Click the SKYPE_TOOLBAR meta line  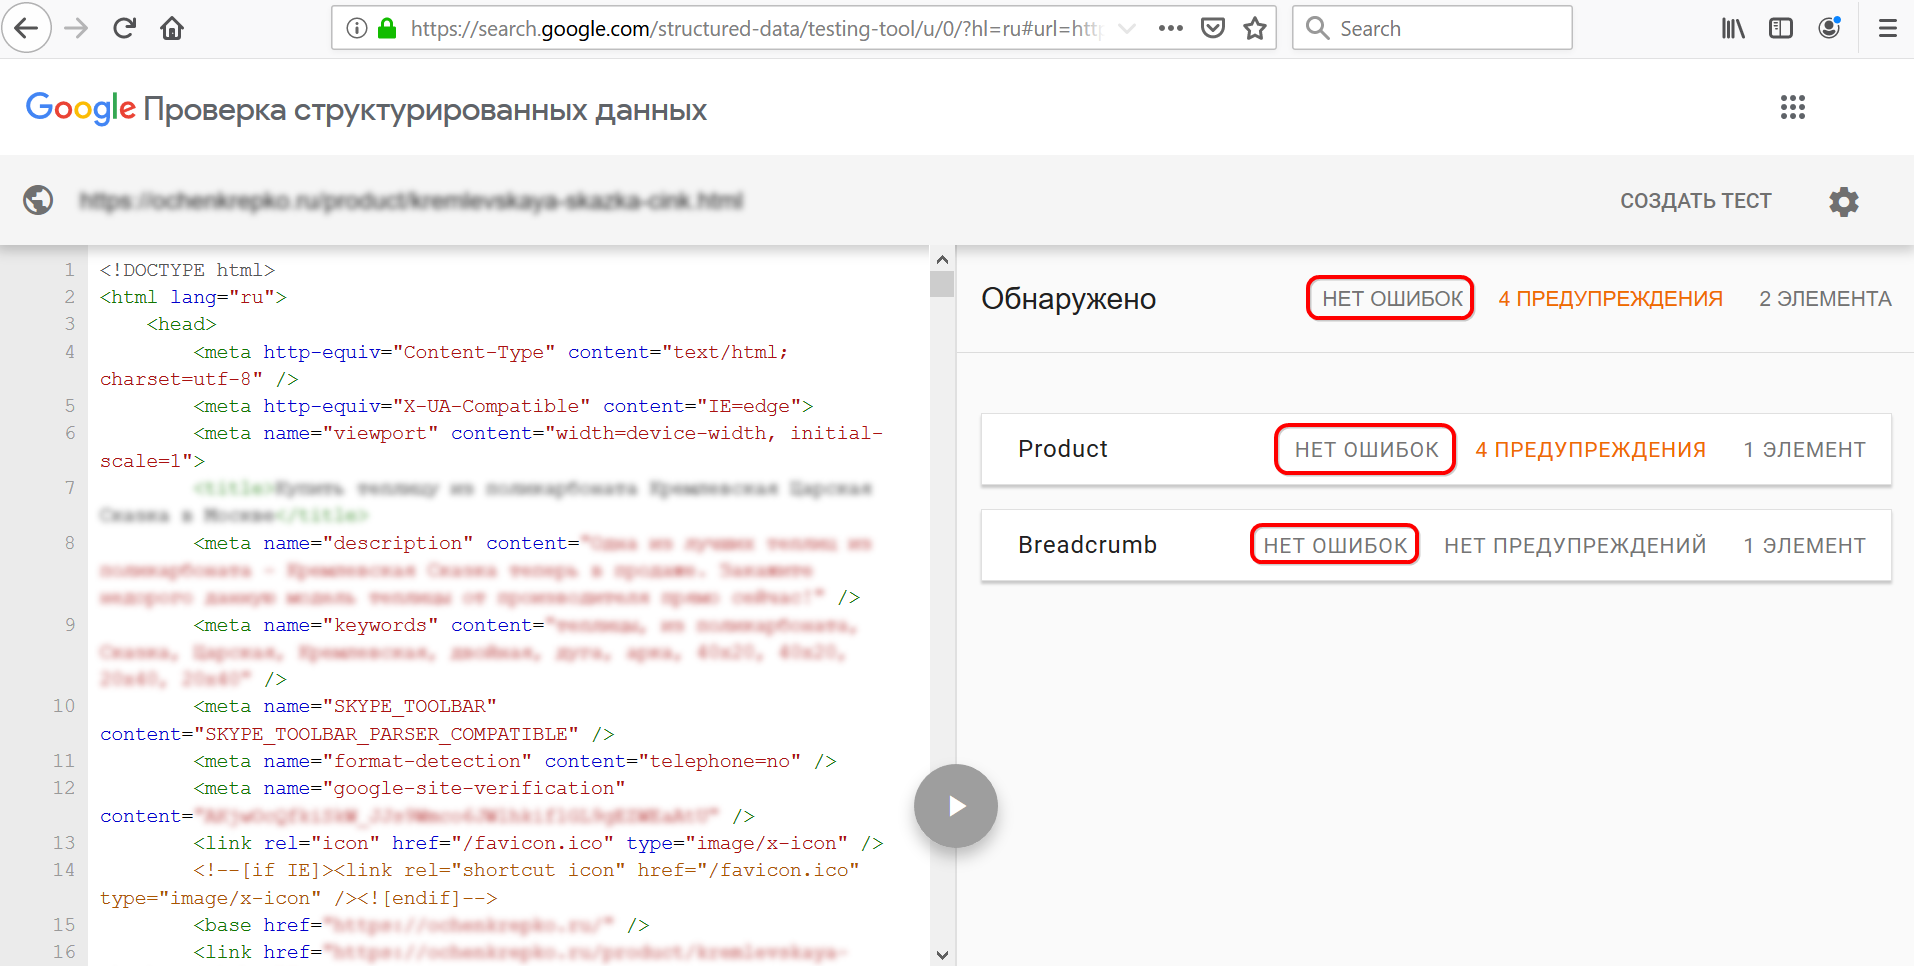[x=356, y=720]
